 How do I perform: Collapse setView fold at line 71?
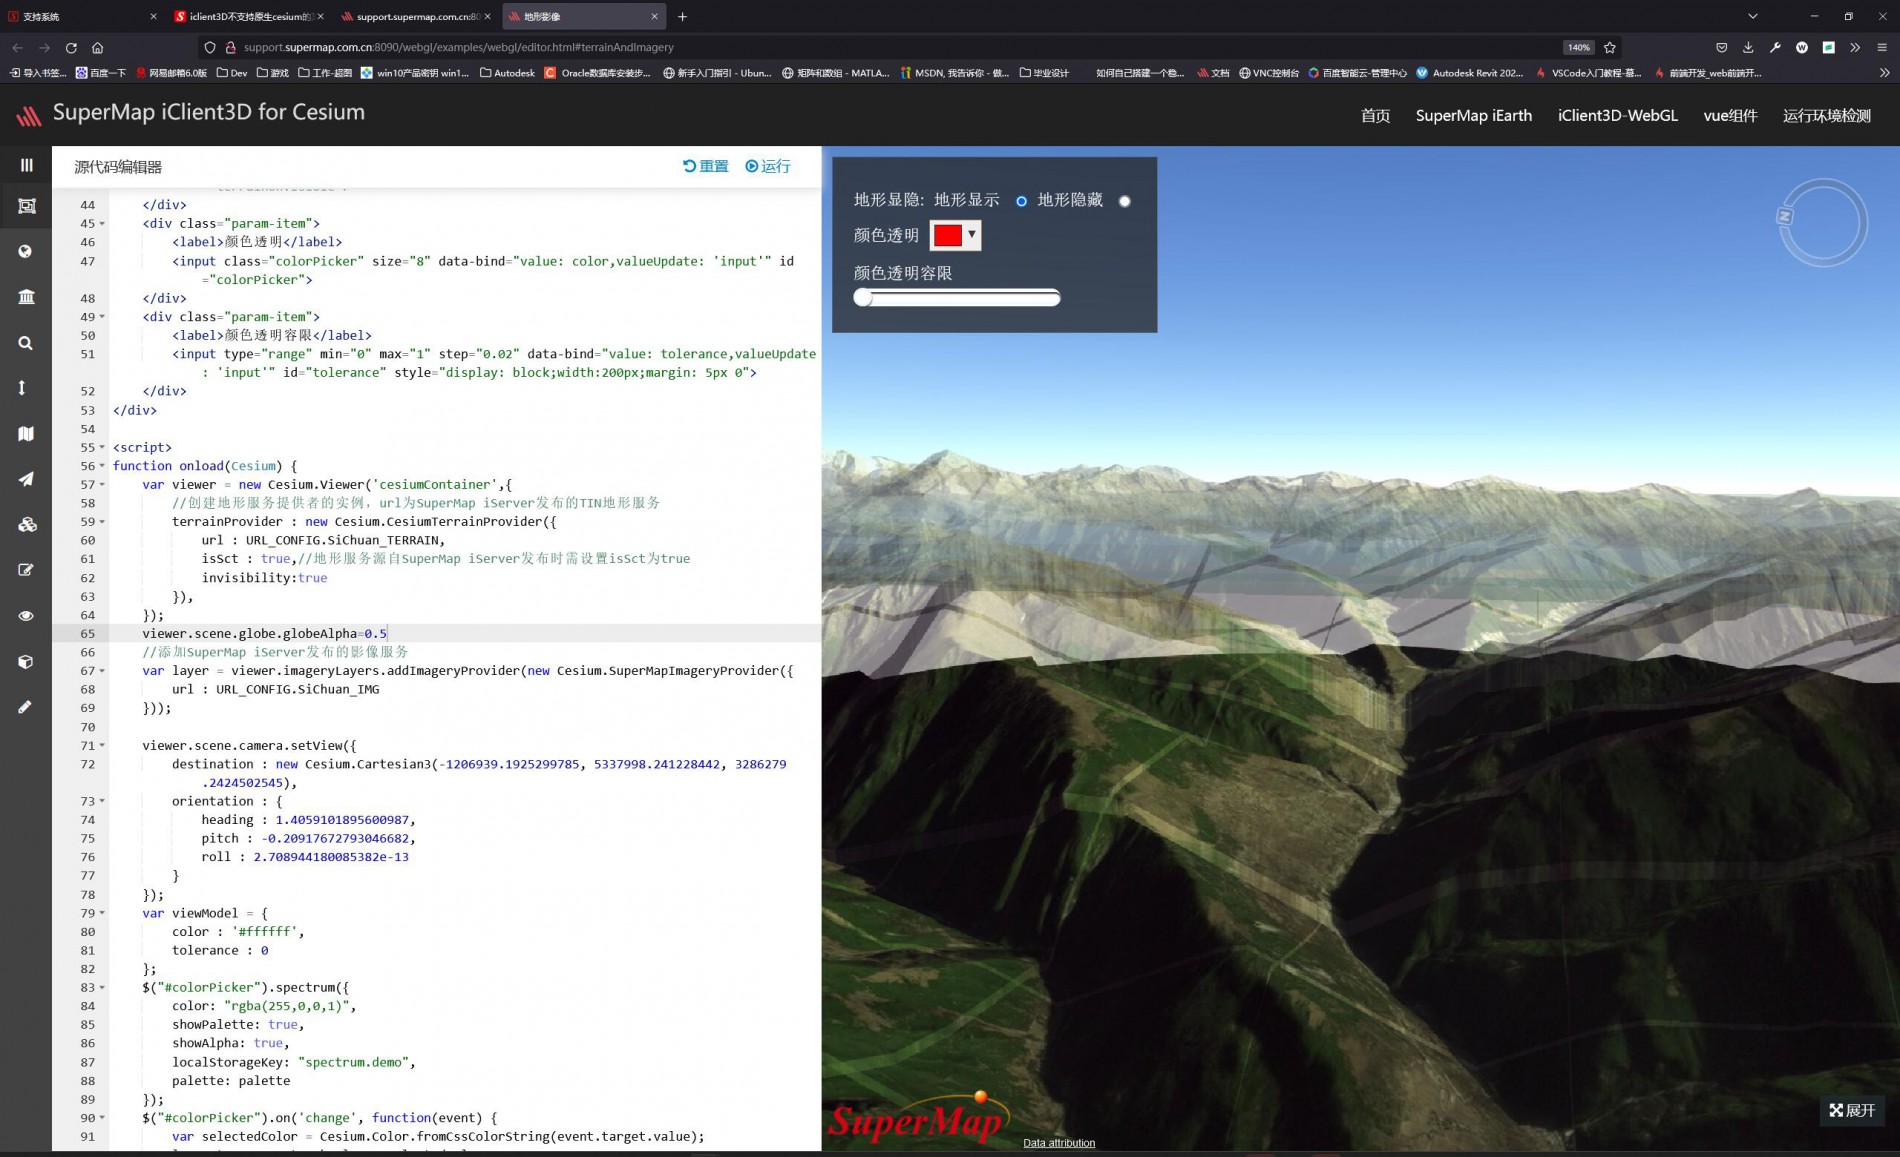[102, 746]
